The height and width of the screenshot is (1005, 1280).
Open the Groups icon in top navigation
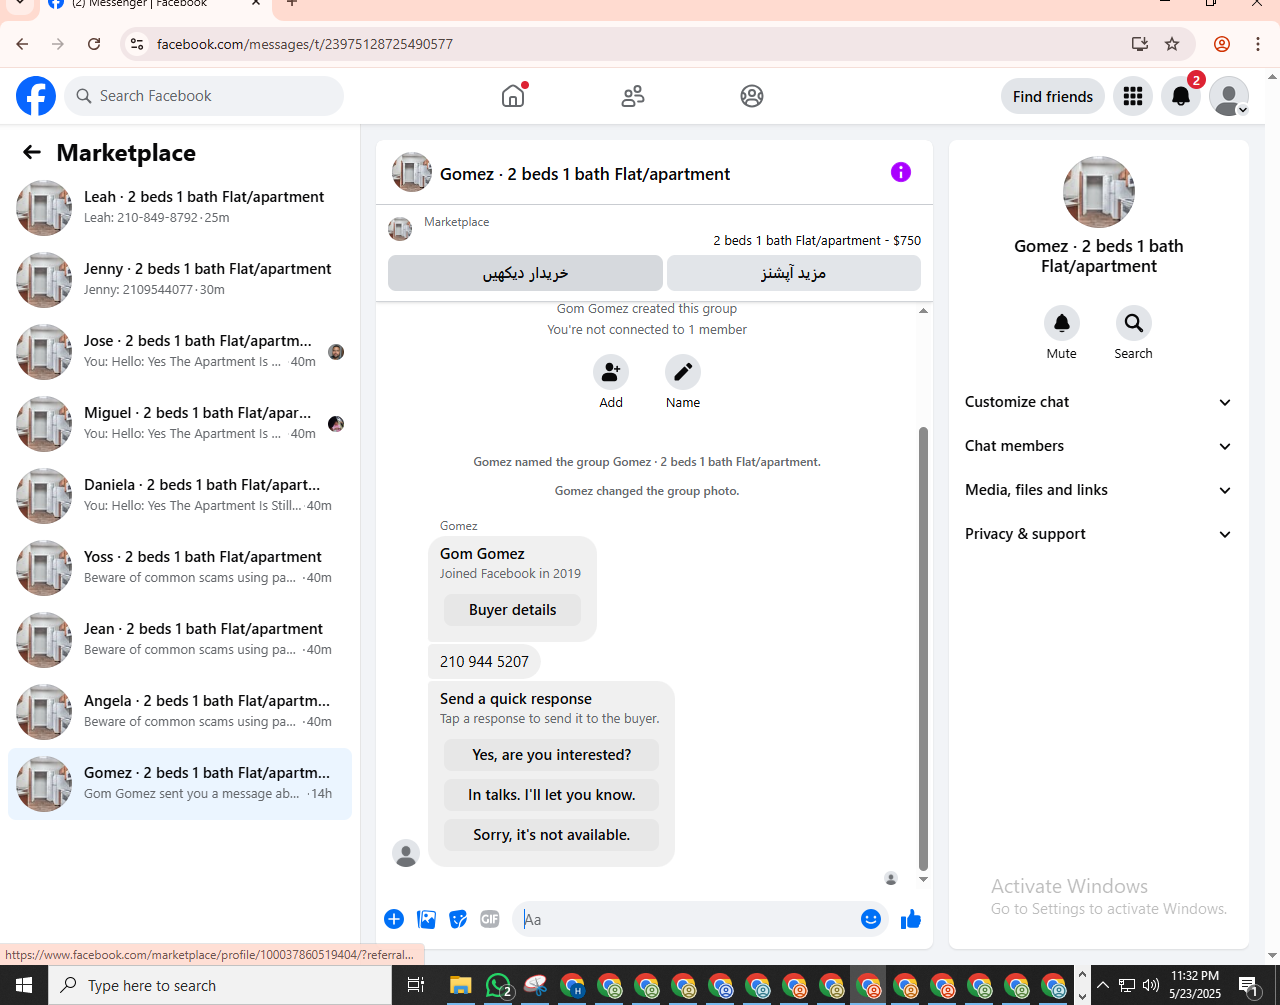pyautogui.click(x=752, y=96)
